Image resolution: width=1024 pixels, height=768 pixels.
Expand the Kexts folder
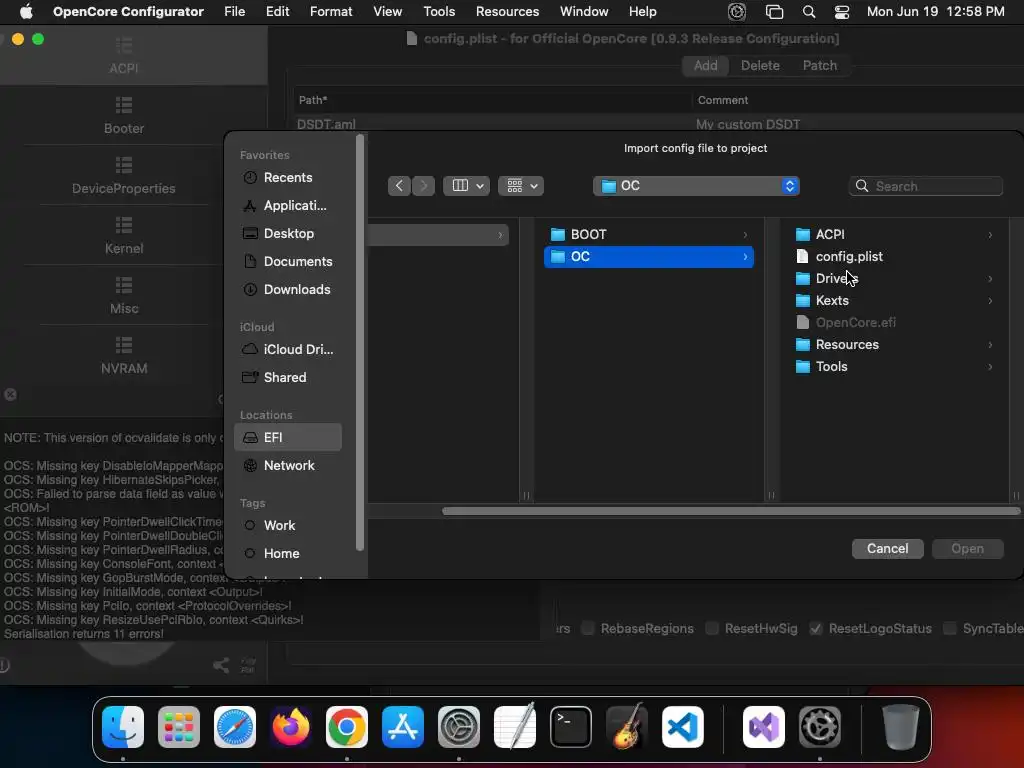990,301
